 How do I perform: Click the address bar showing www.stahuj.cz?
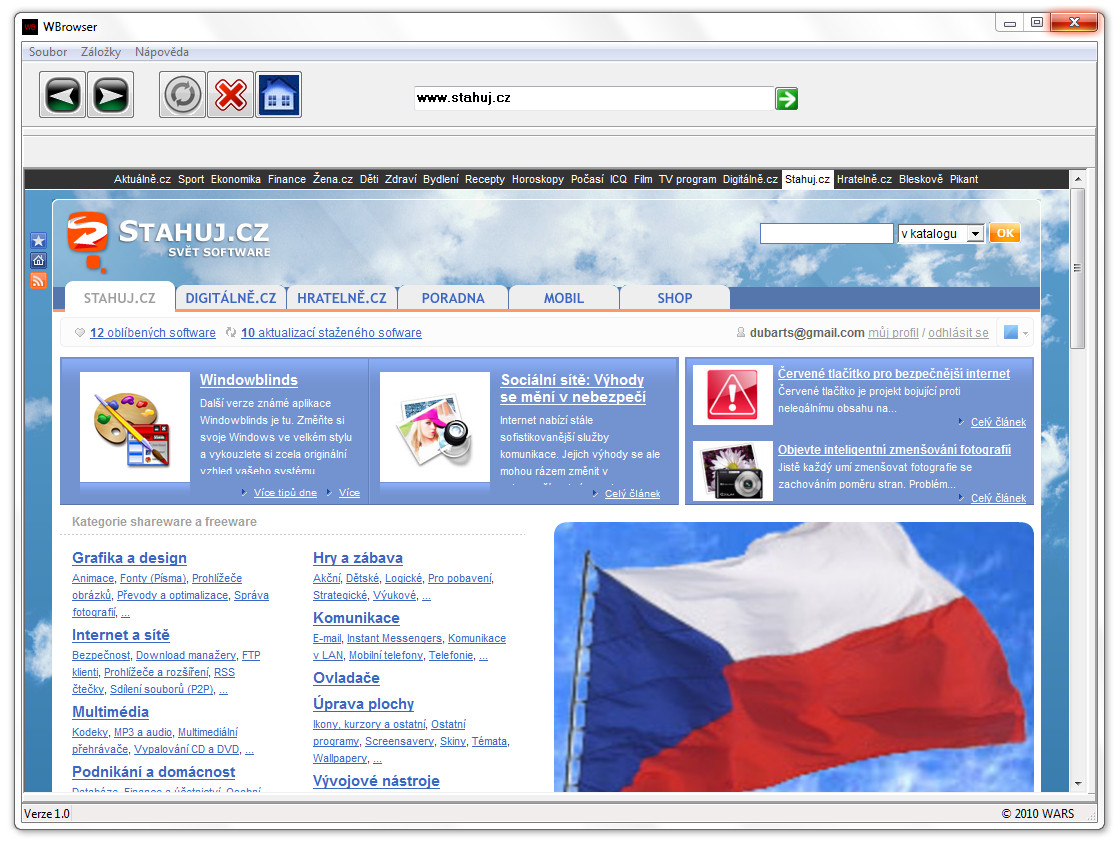[594, 98]
